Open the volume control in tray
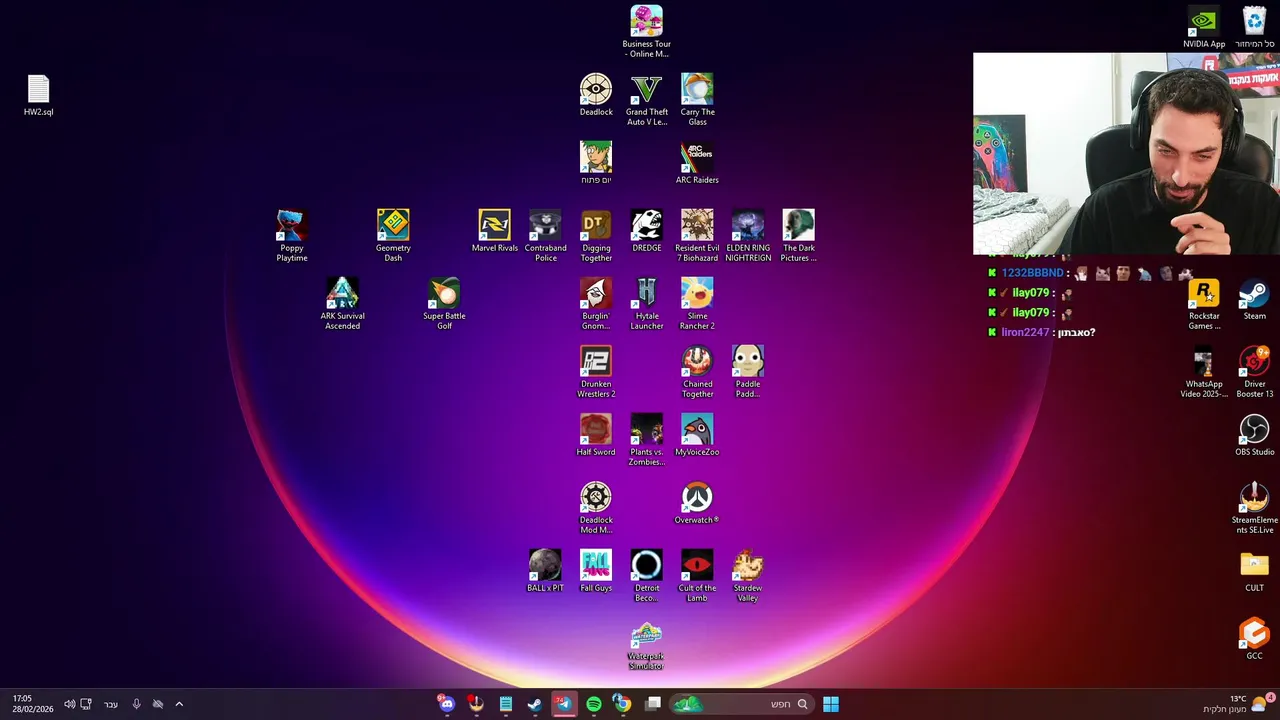The image size is (1280, 720). click(69, 704)
